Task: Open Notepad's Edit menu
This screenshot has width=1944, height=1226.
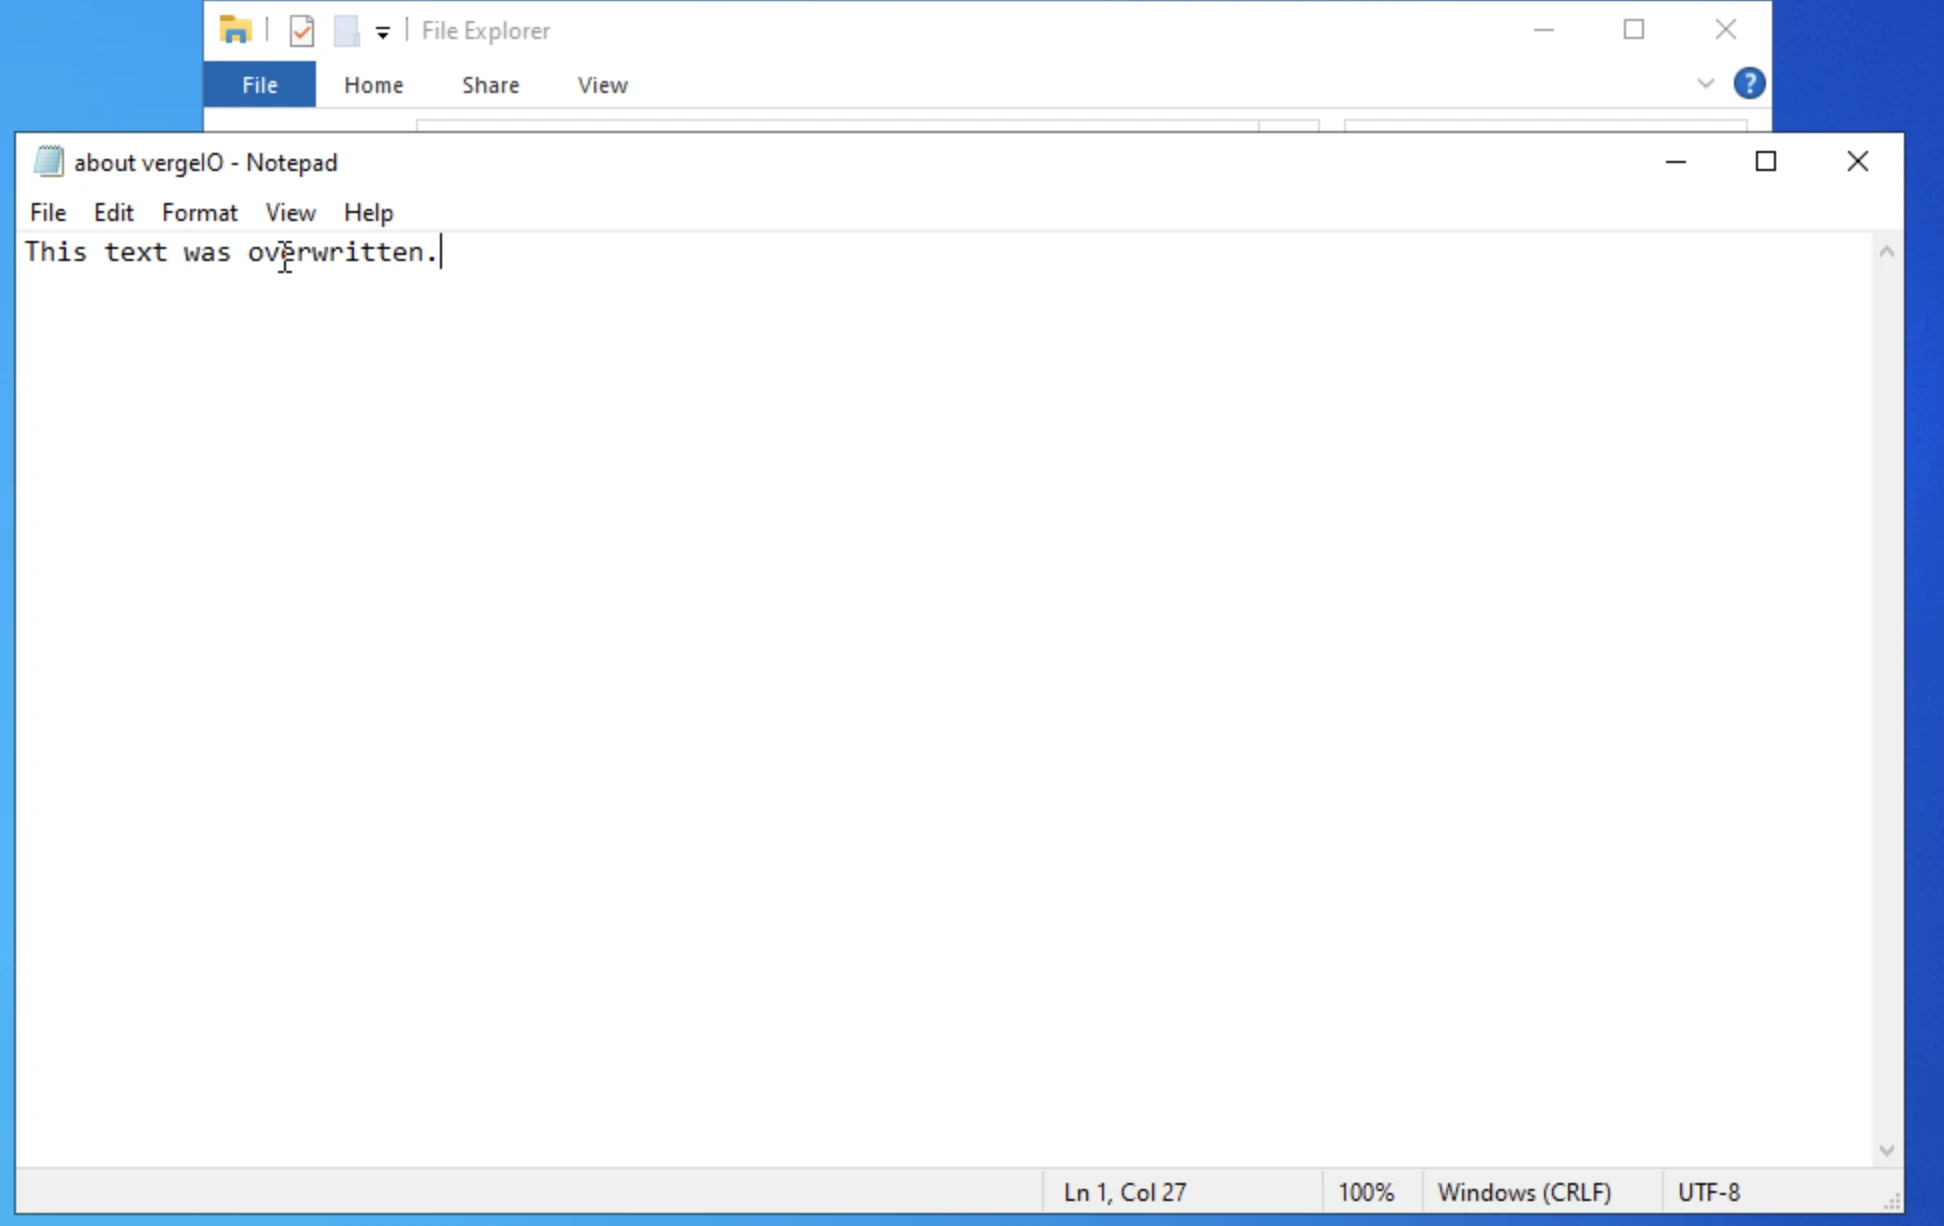Action: click(113, 212)
